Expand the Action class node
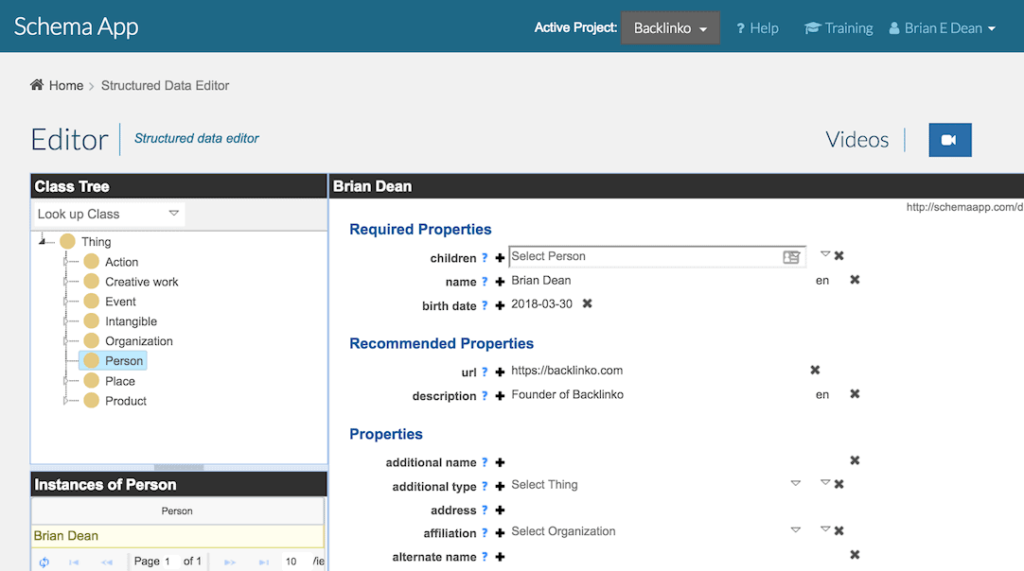Viewport: 1024px width, 571px height. click(x=65, y=262)
